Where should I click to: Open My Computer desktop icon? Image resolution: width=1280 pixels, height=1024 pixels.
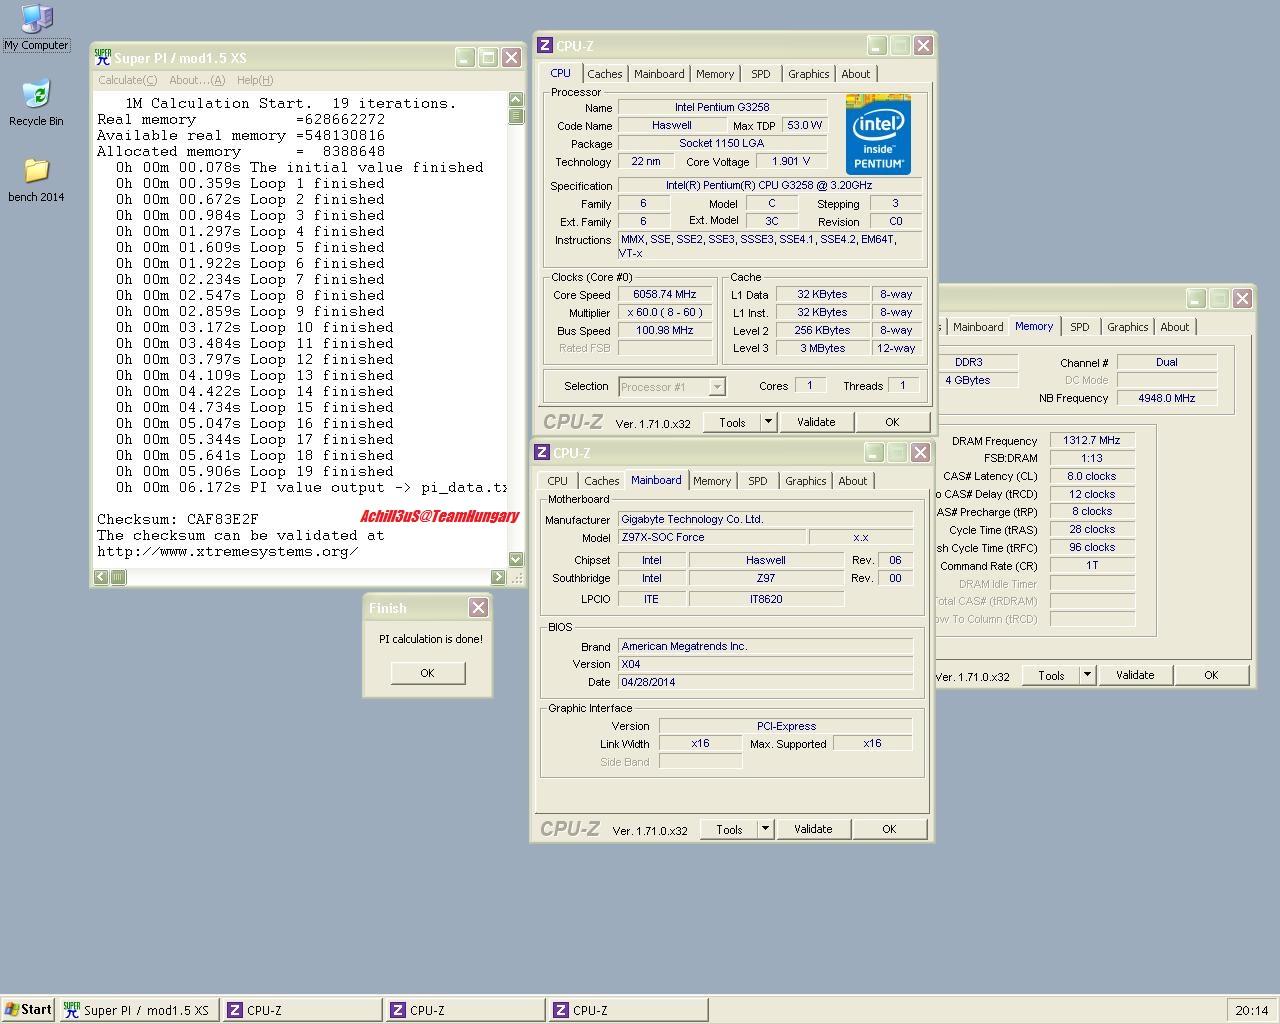coord(36,20)
